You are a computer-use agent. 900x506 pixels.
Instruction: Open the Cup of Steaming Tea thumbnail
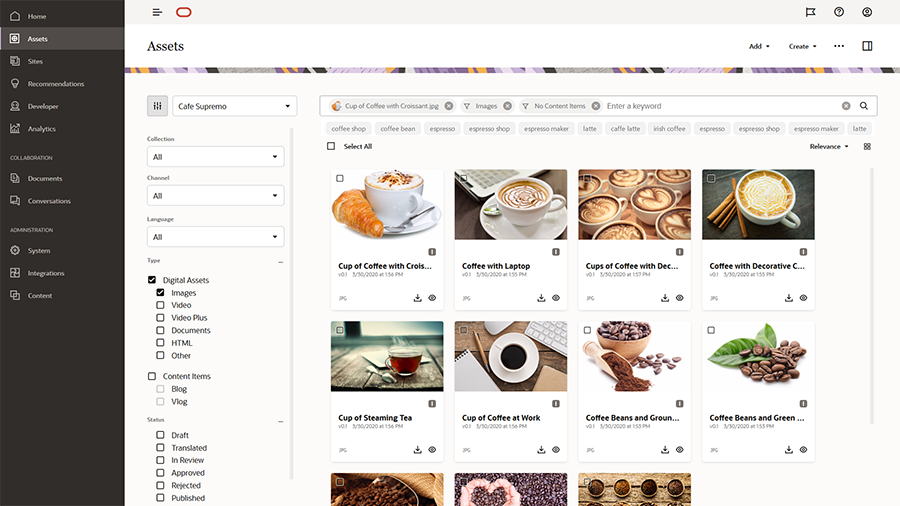387,356
